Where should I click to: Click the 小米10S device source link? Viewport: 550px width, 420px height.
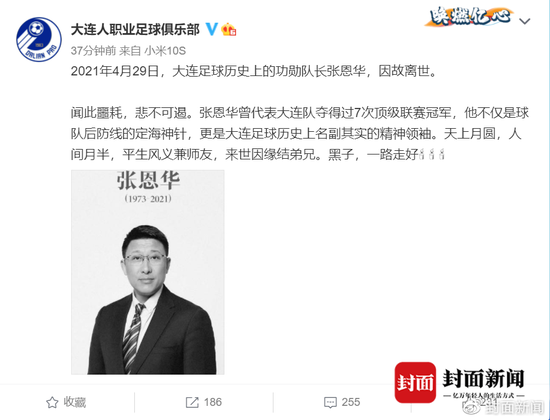click(165, 51)
